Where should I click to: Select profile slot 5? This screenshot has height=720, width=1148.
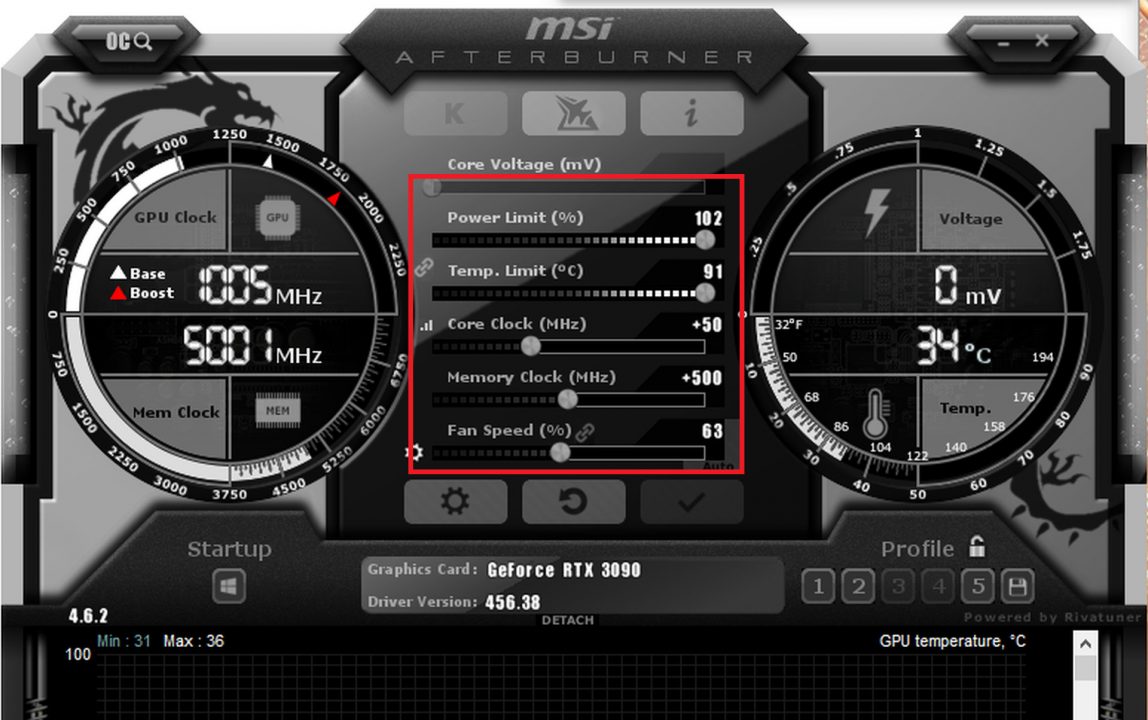pos(977,588)
